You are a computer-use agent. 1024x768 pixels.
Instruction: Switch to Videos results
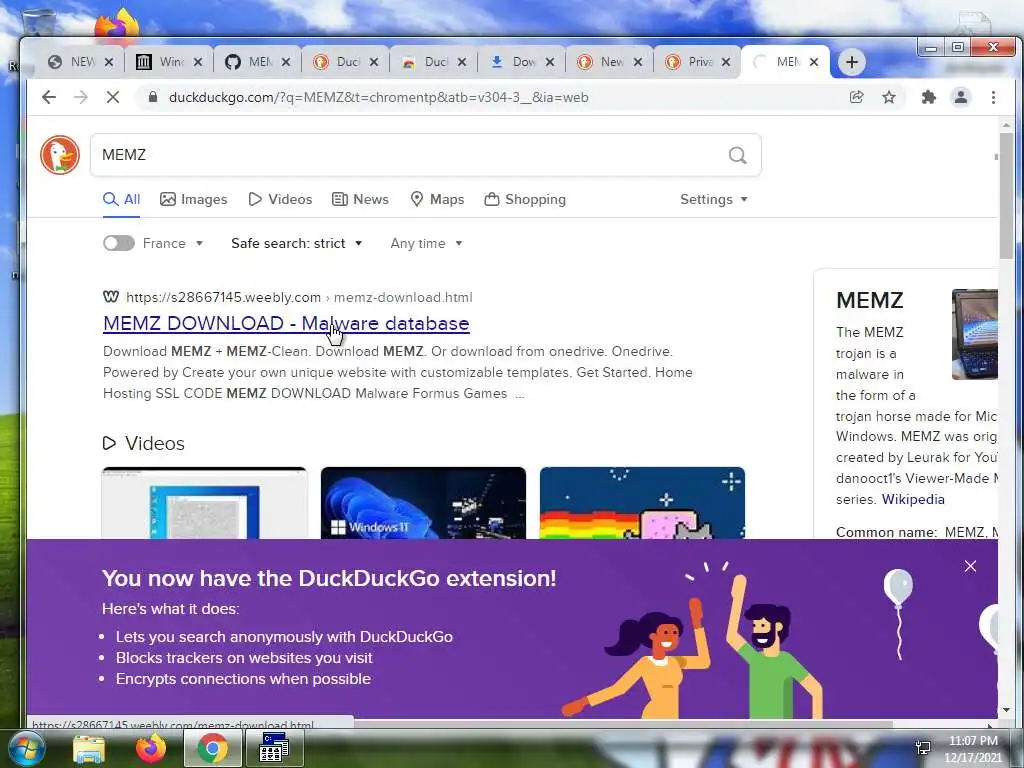pyautogui.click(x=280, y=199)
